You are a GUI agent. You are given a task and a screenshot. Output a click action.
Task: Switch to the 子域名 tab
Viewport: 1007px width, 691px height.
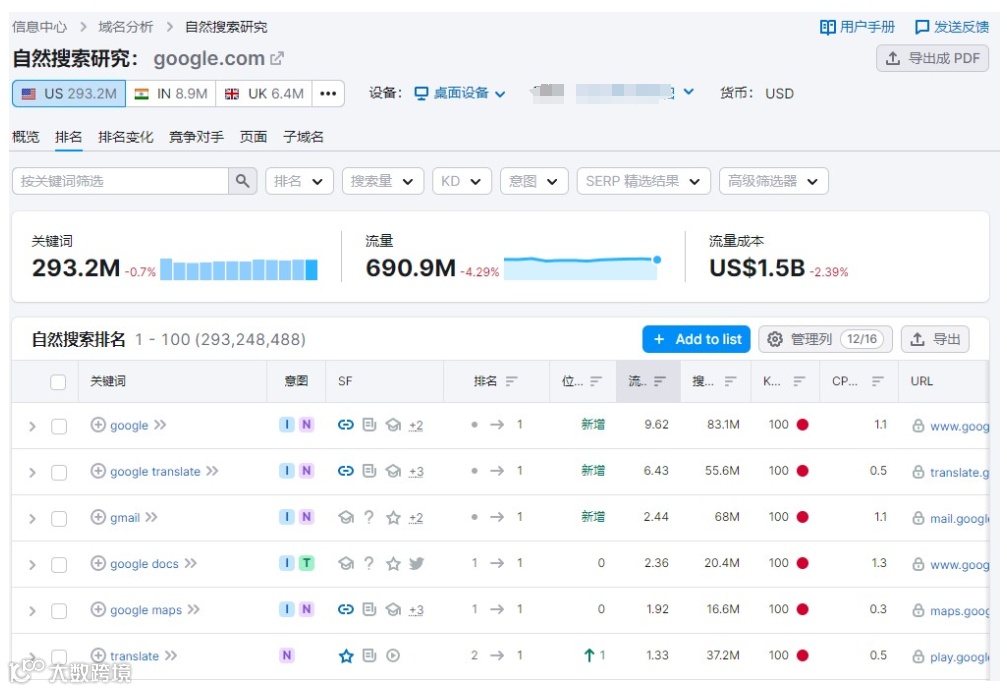tap(303, 137)
